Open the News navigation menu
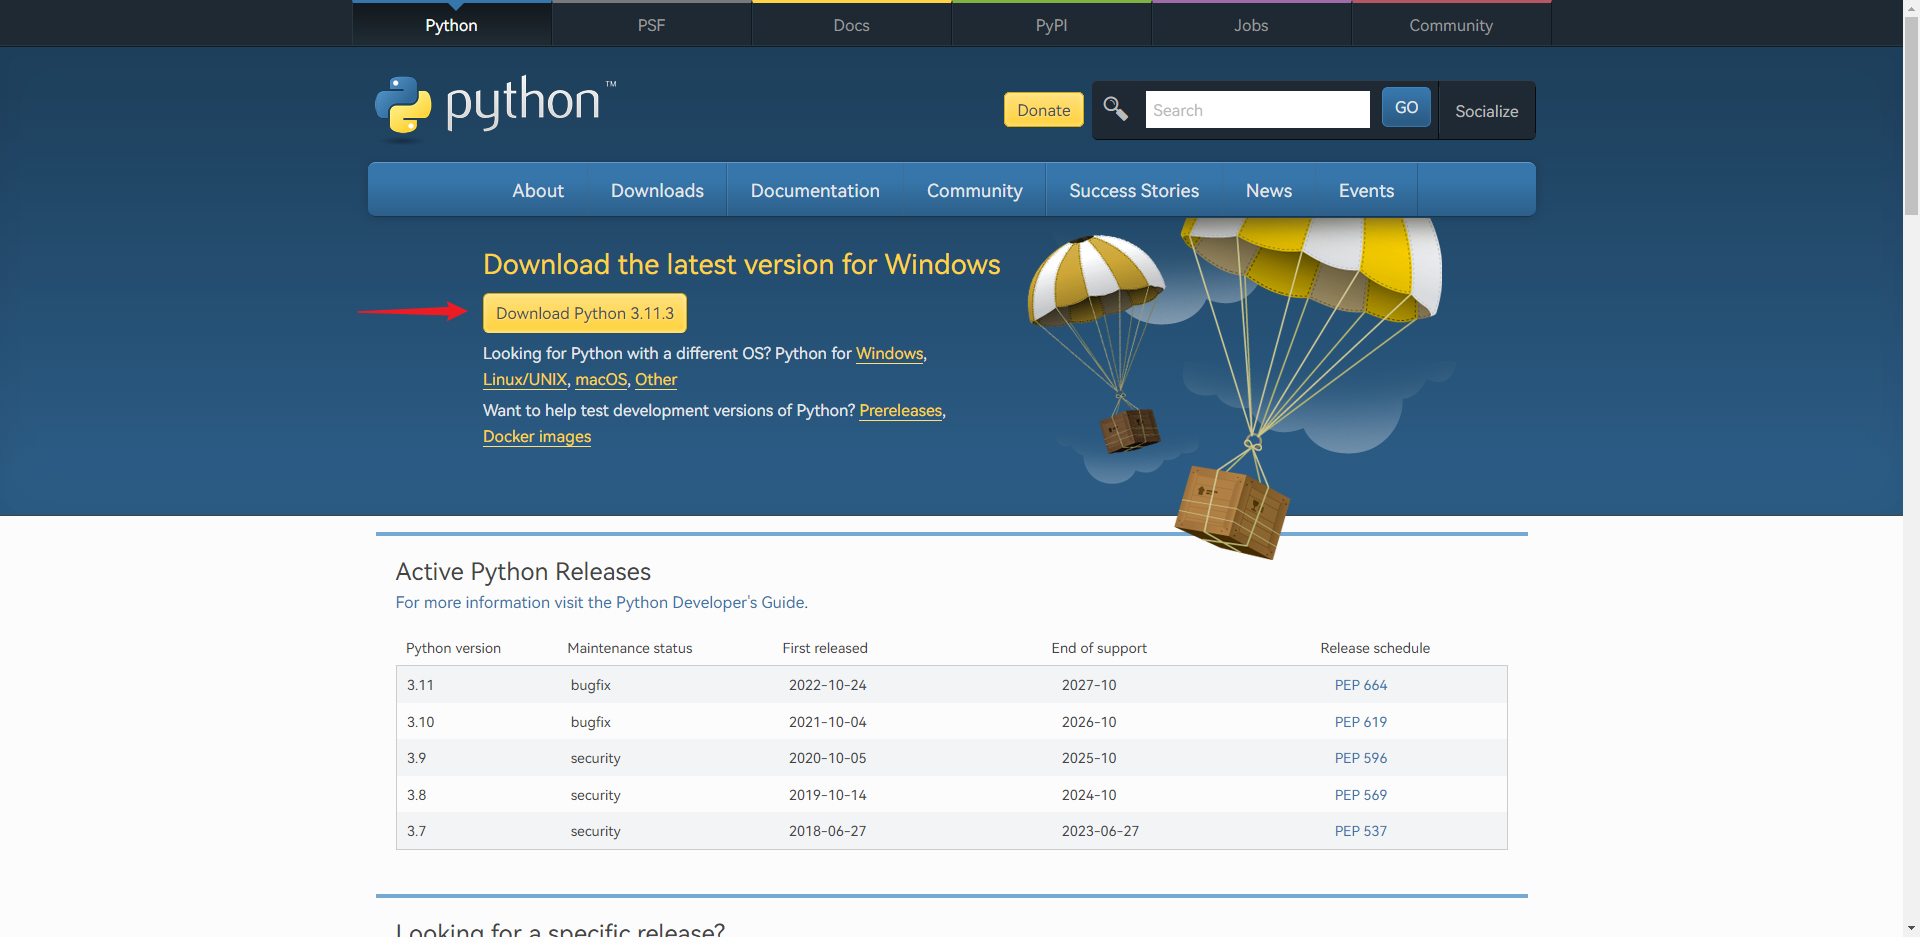The width and height of the screenshot is (1920, 937). click(x=1269, y=190)
